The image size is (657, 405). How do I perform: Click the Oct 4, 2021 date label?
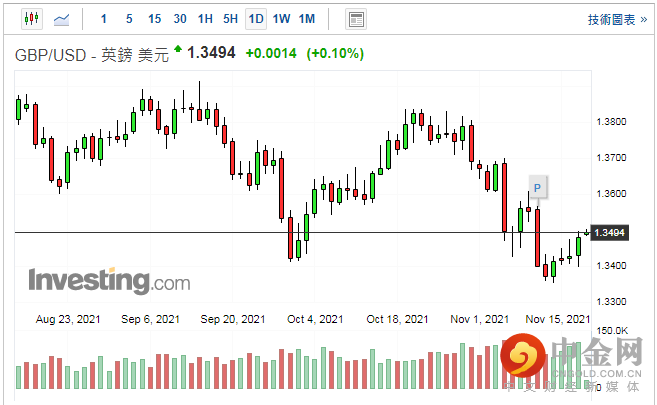pos(315,319)
